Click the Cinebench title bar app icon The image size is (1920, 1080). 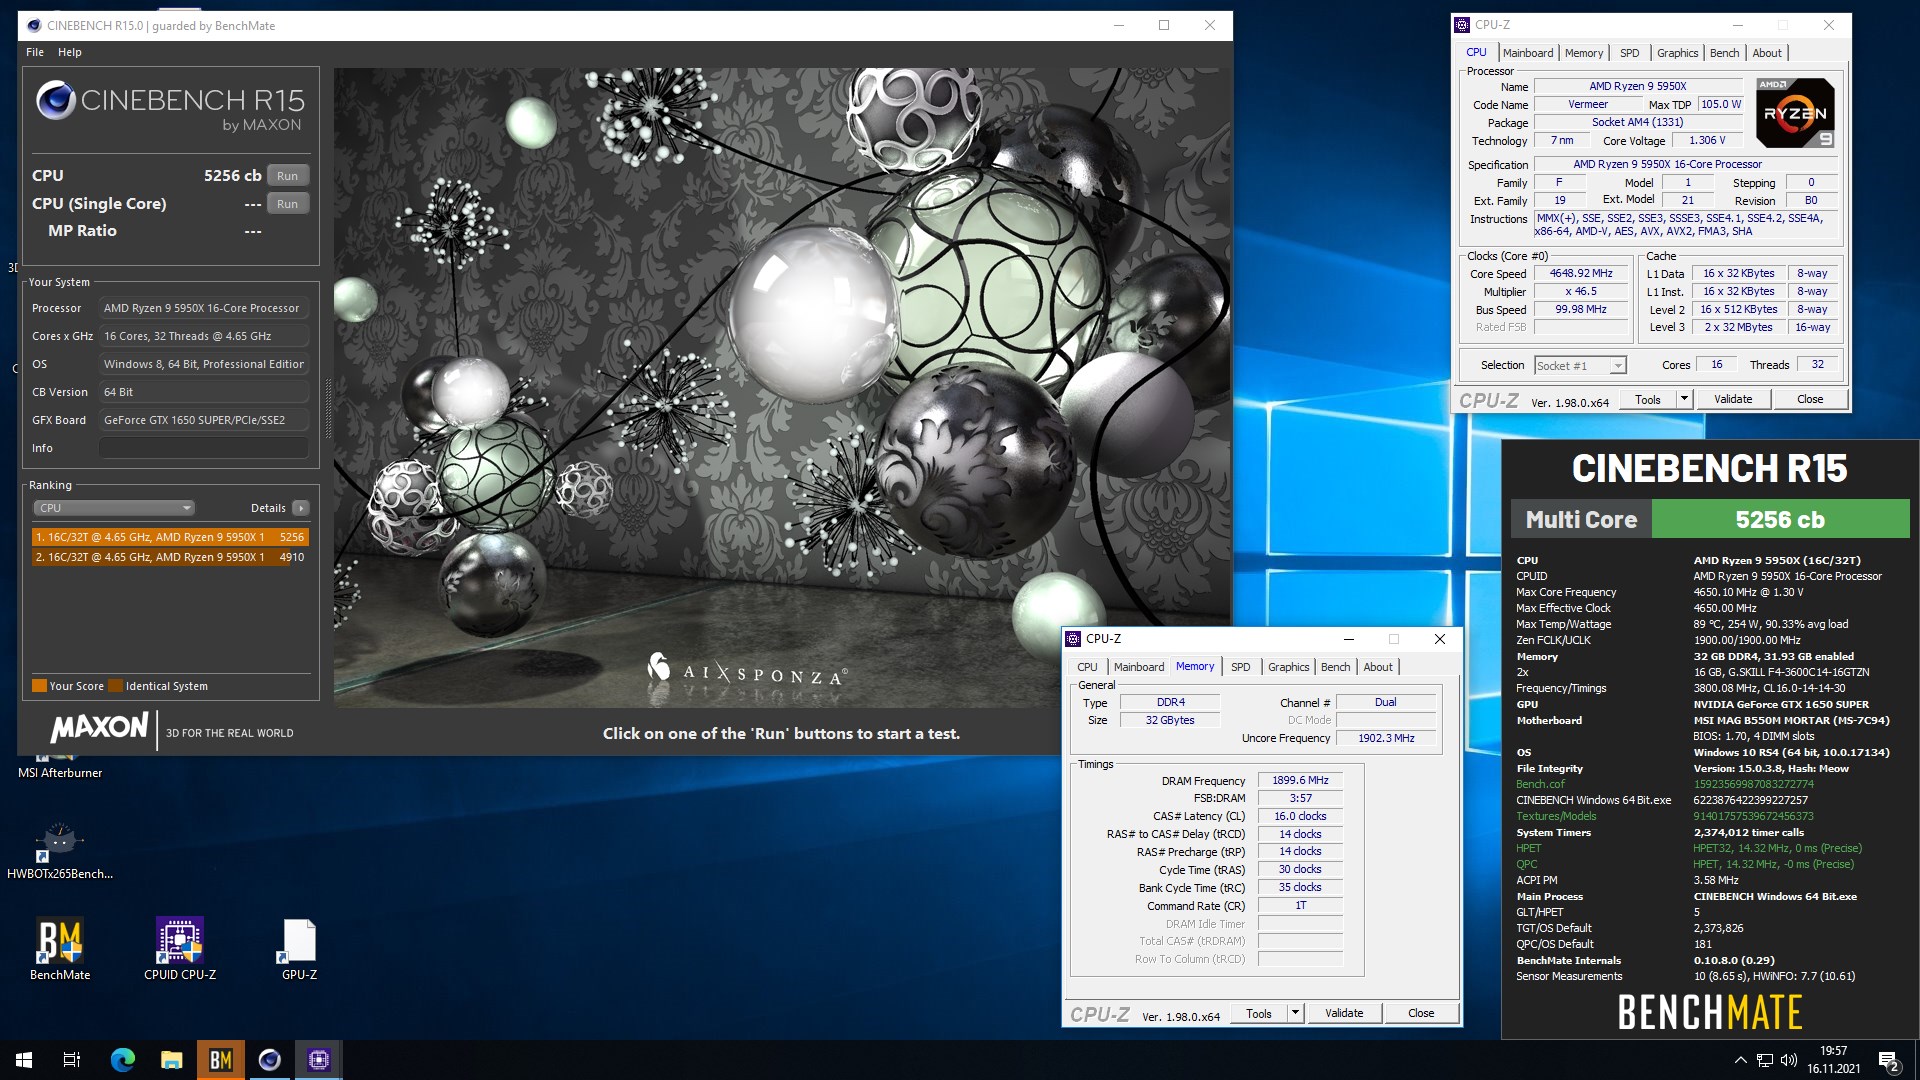[x=34, y=25]
